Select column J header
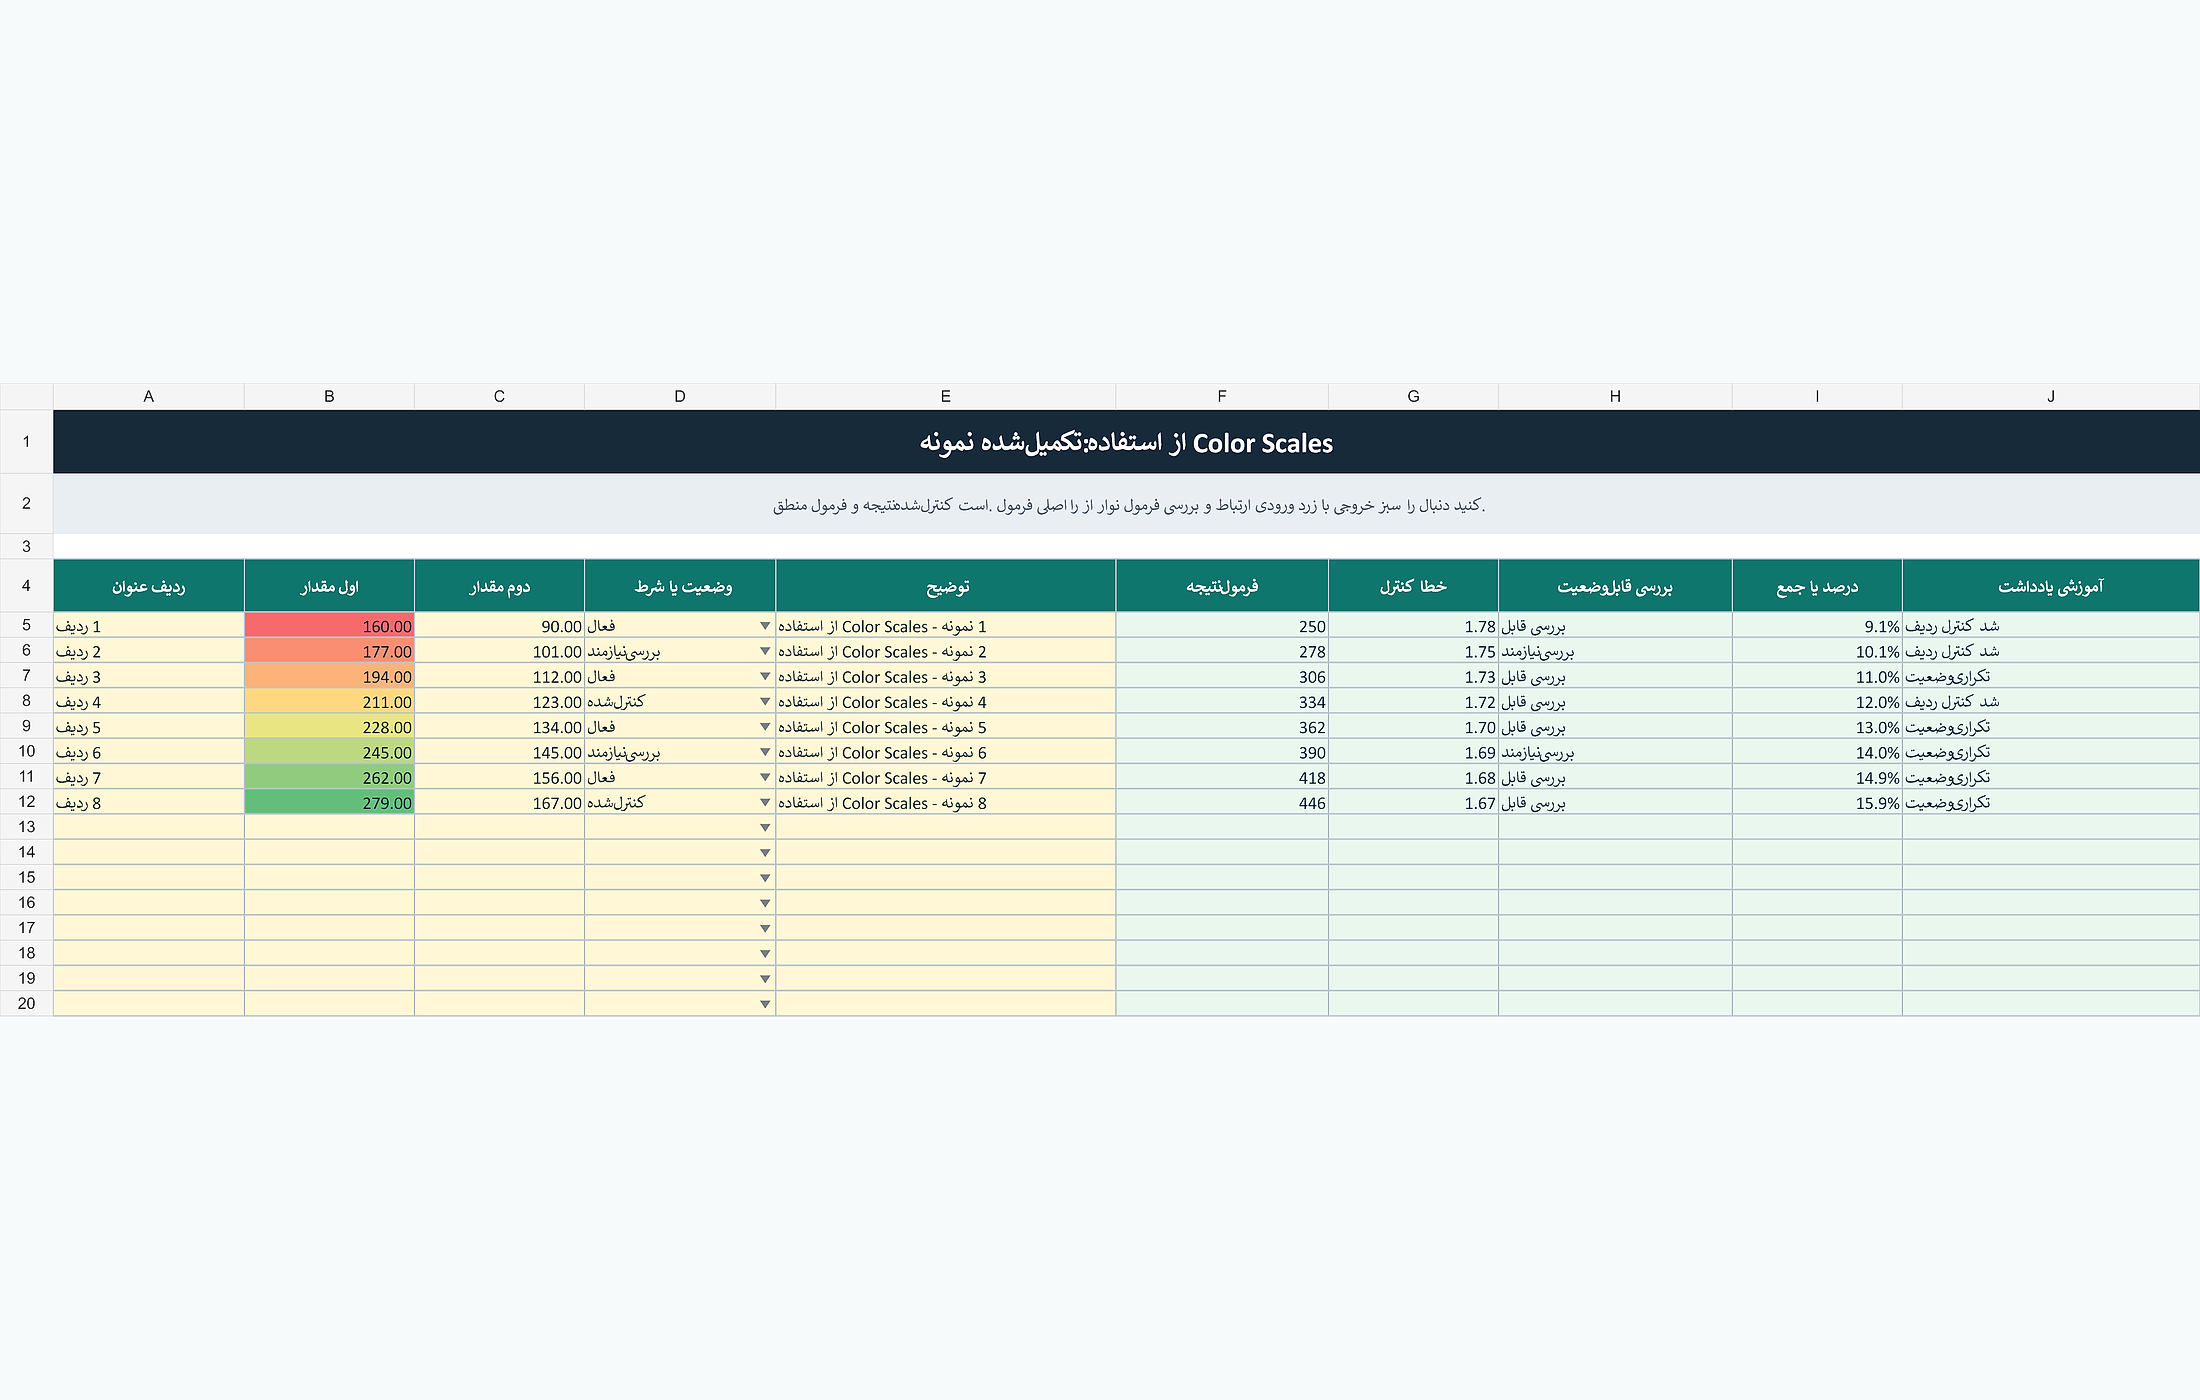 2051,396
